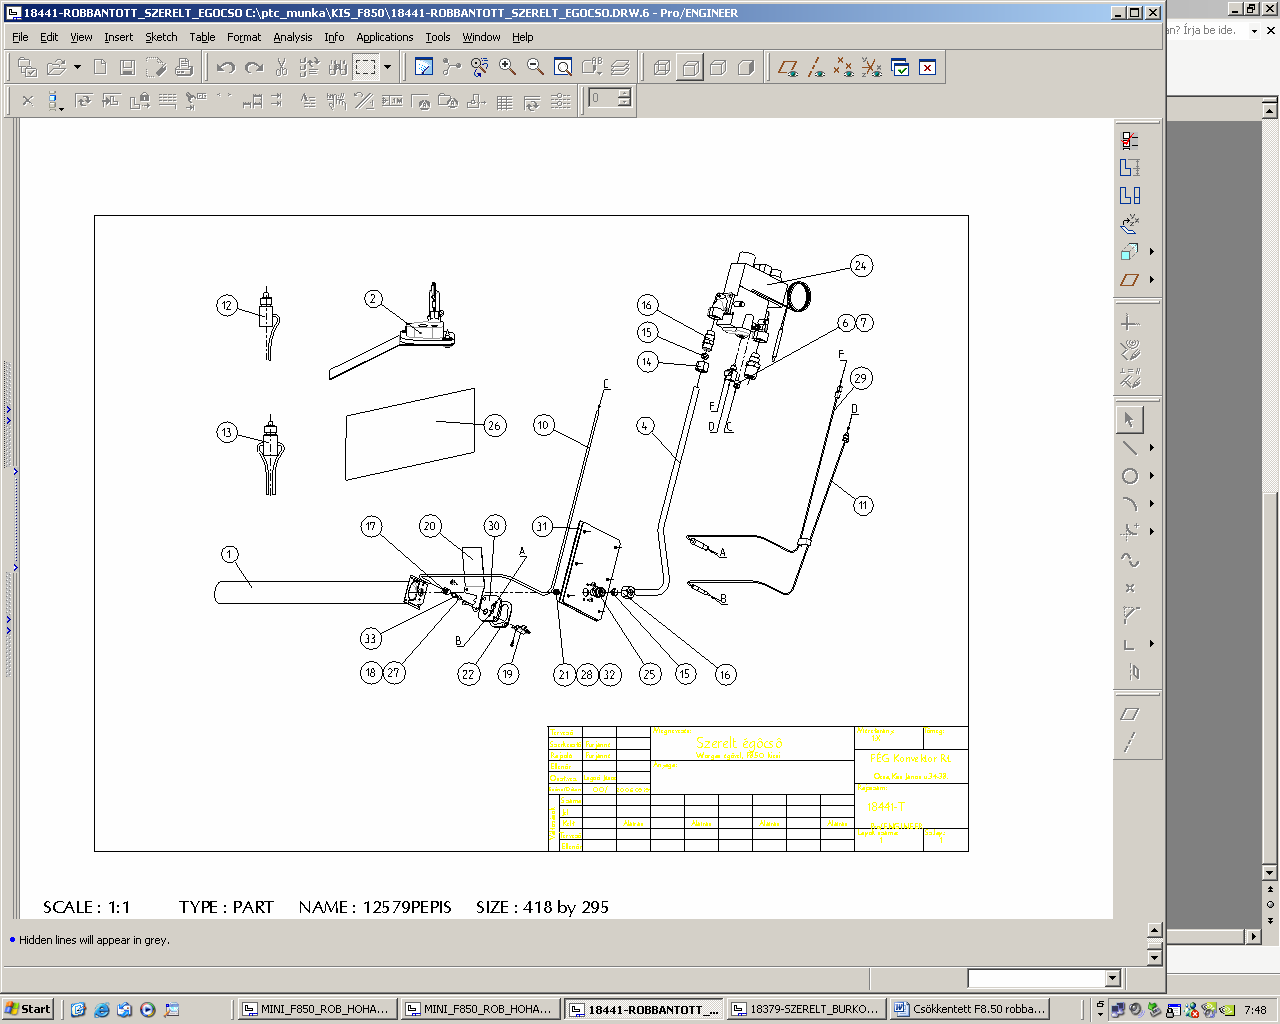
Task: Open the Sketch menu
Action: pyautogui.click(x=161, y=37)
